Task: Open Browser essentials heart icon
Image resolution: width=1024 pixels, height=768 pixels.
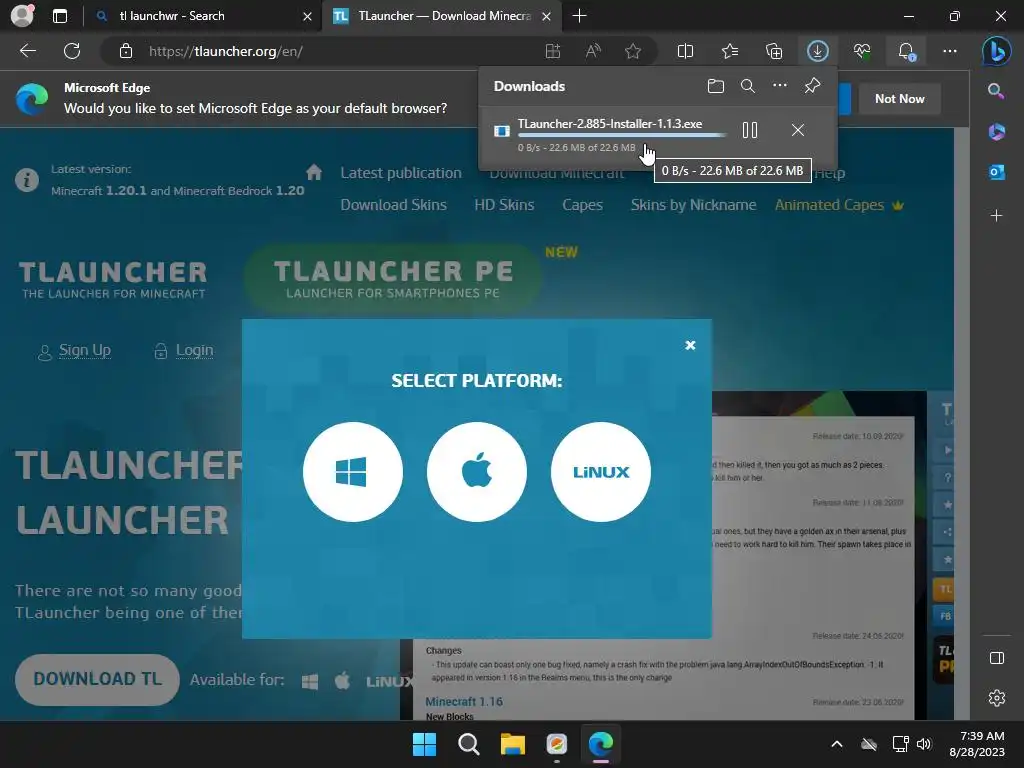Action: pos(862,51)
